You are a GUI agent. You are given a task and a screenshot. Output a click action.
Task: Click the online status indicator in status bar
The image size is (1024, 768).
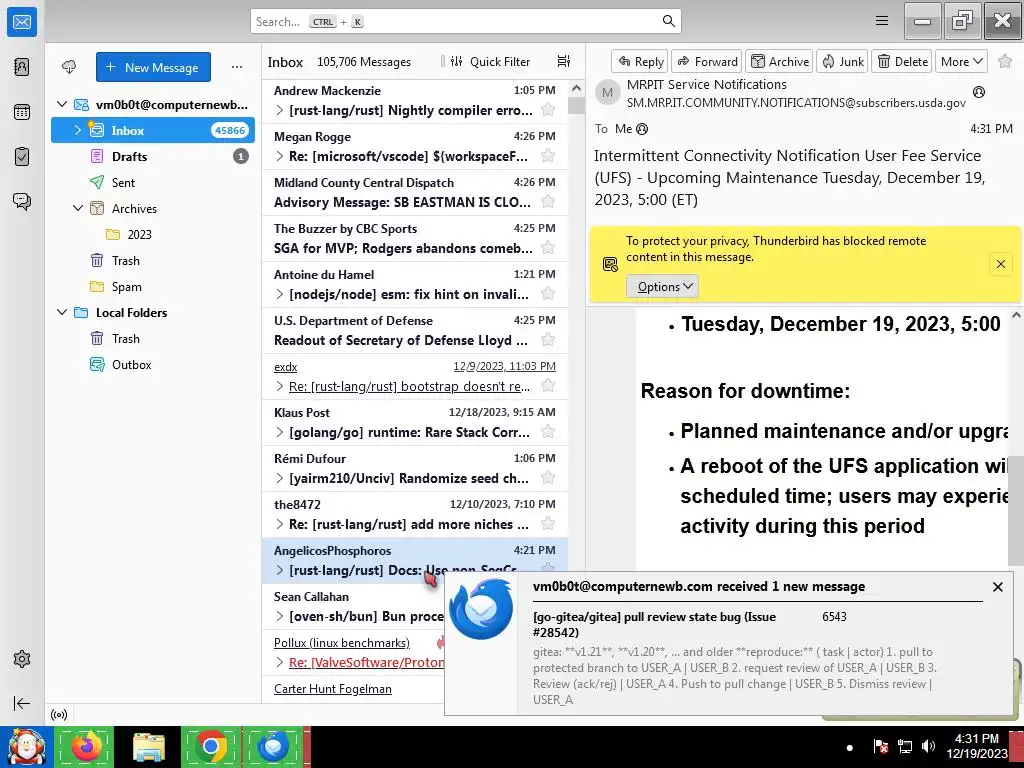59,714
